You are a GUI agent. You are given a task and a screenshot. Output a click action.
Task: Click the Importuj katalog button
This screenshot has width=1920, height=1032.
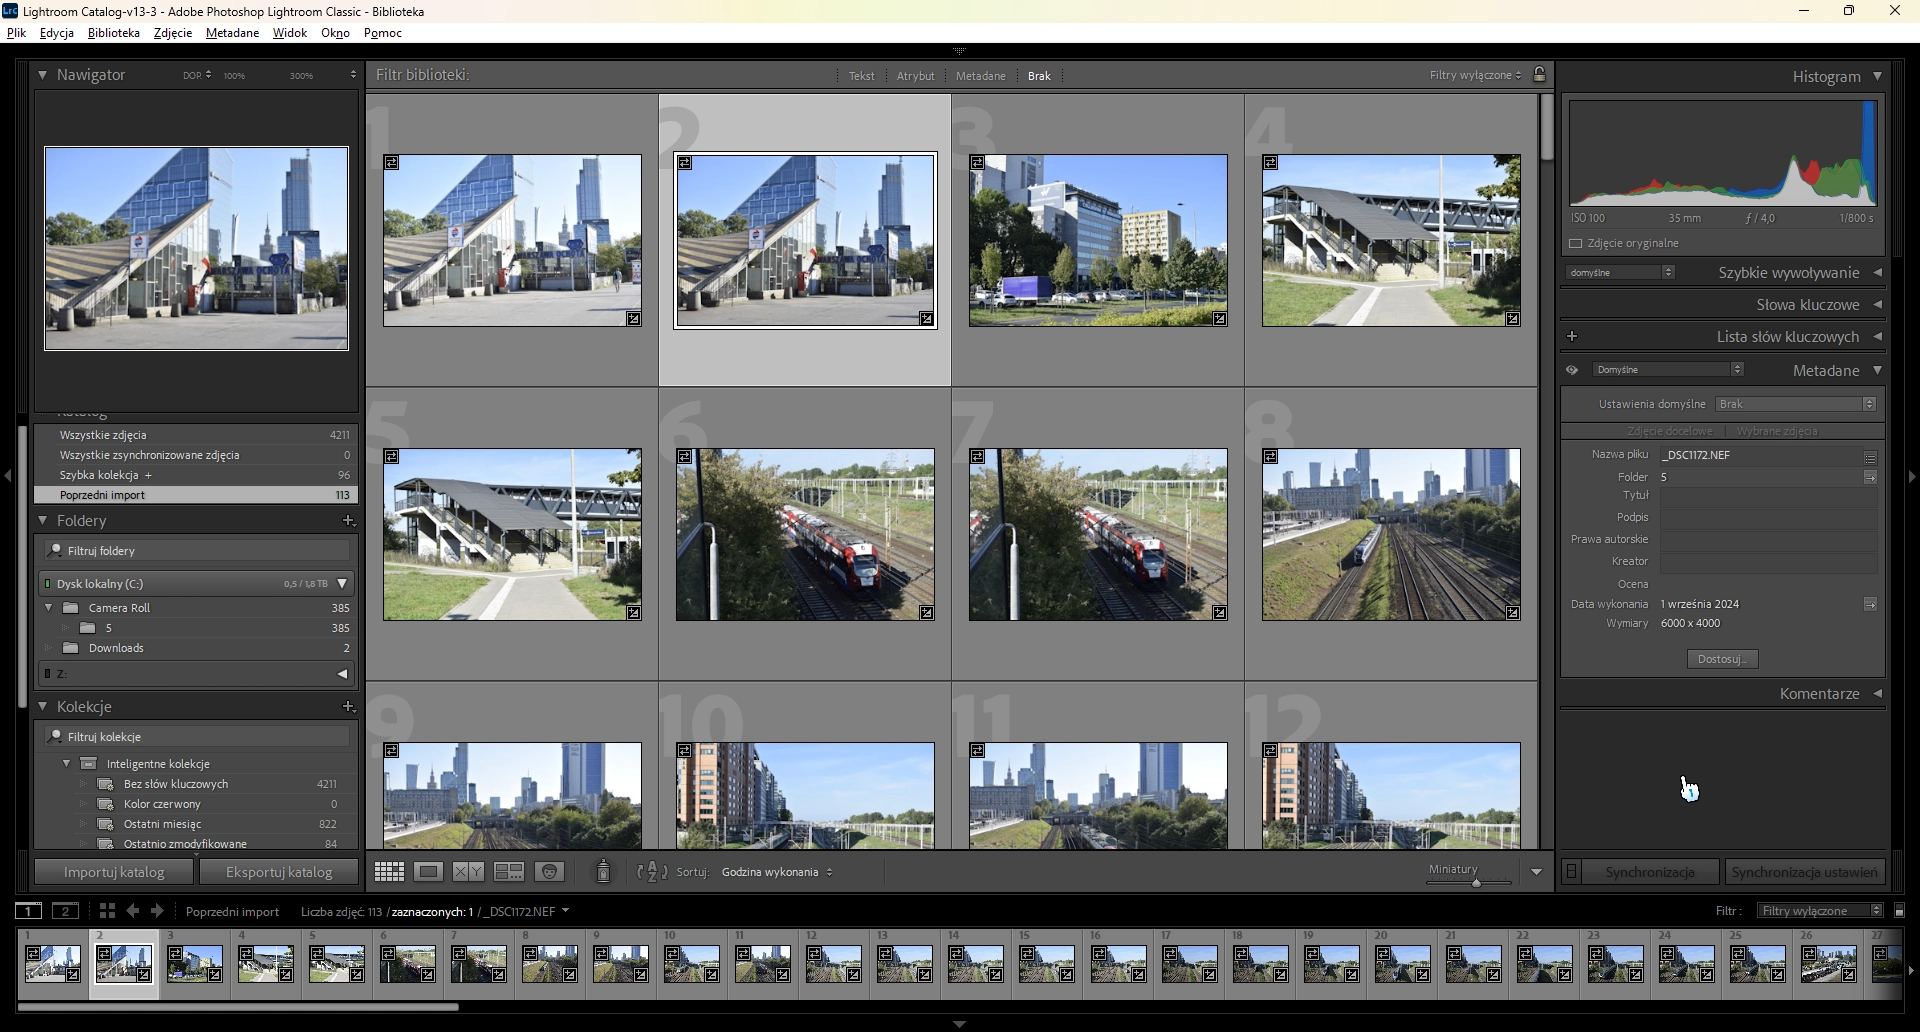(114, 872)
